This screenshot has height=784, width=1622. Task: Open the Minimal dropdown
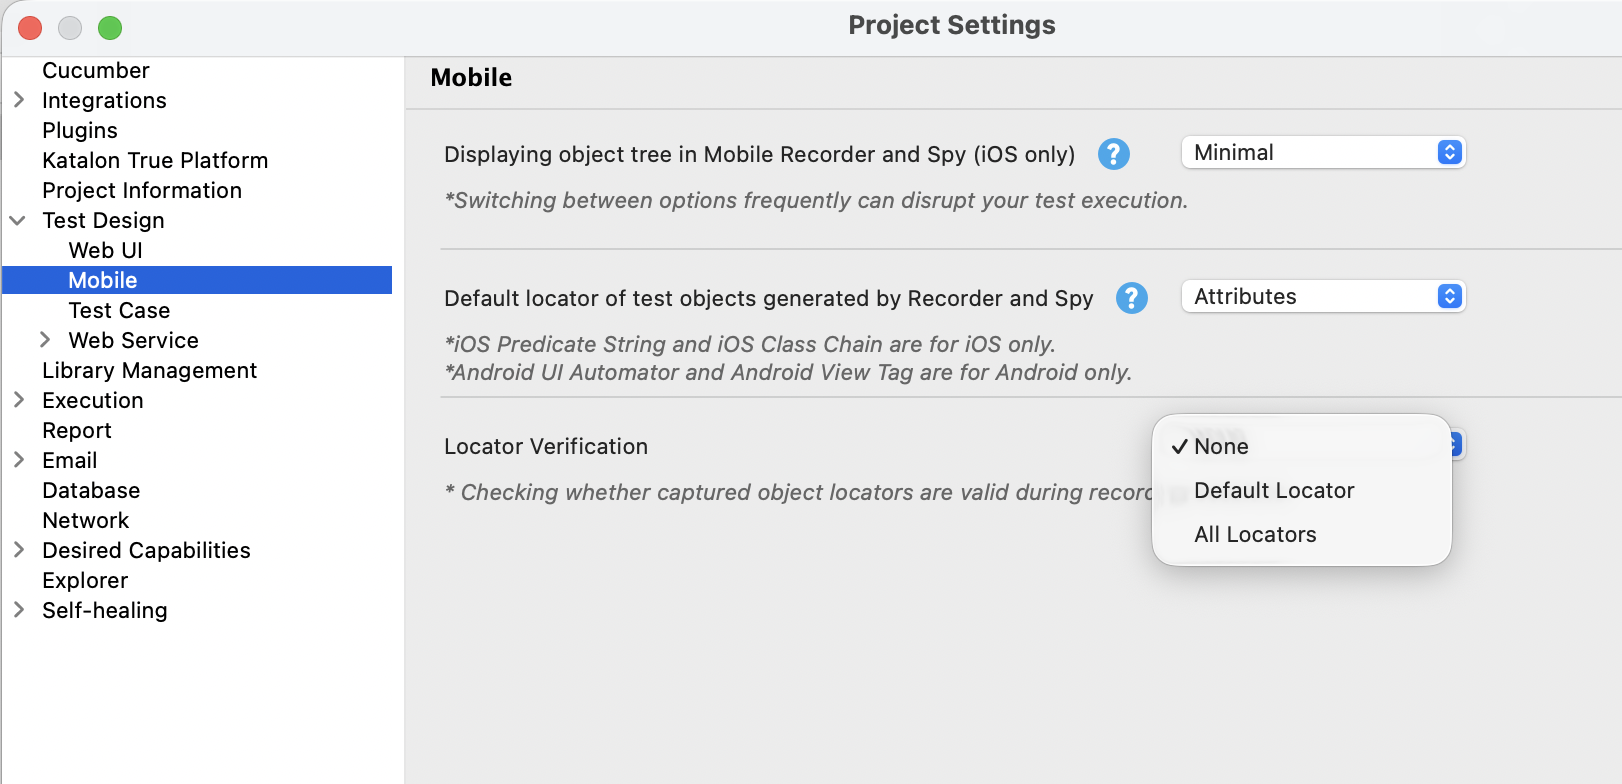pos(1322,152)
